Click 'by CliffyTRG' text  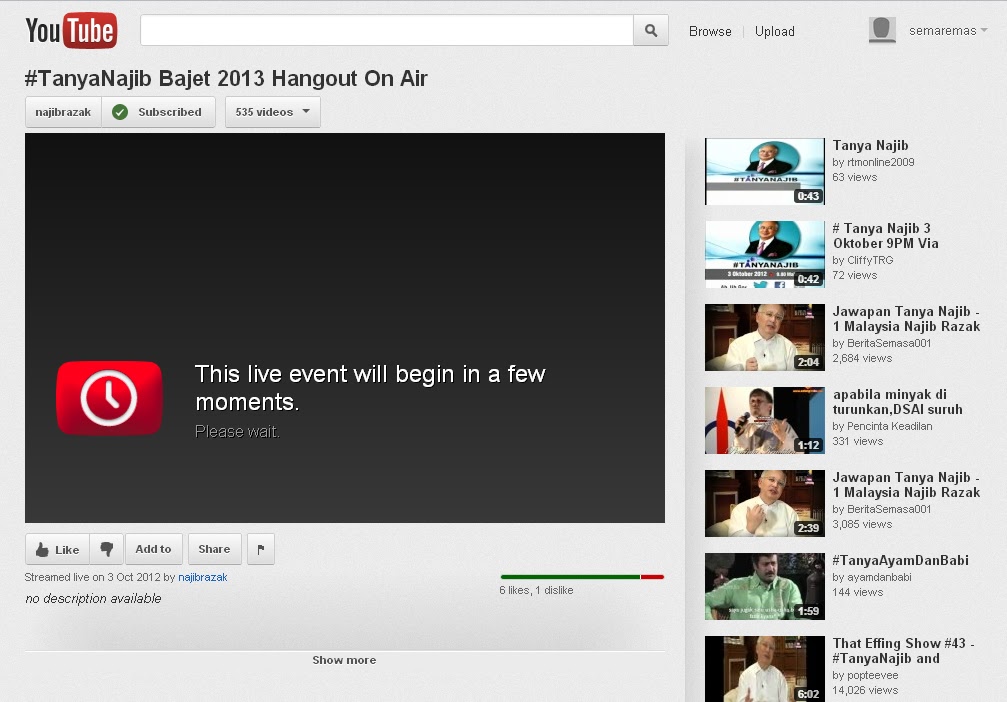tap(863, 260)
